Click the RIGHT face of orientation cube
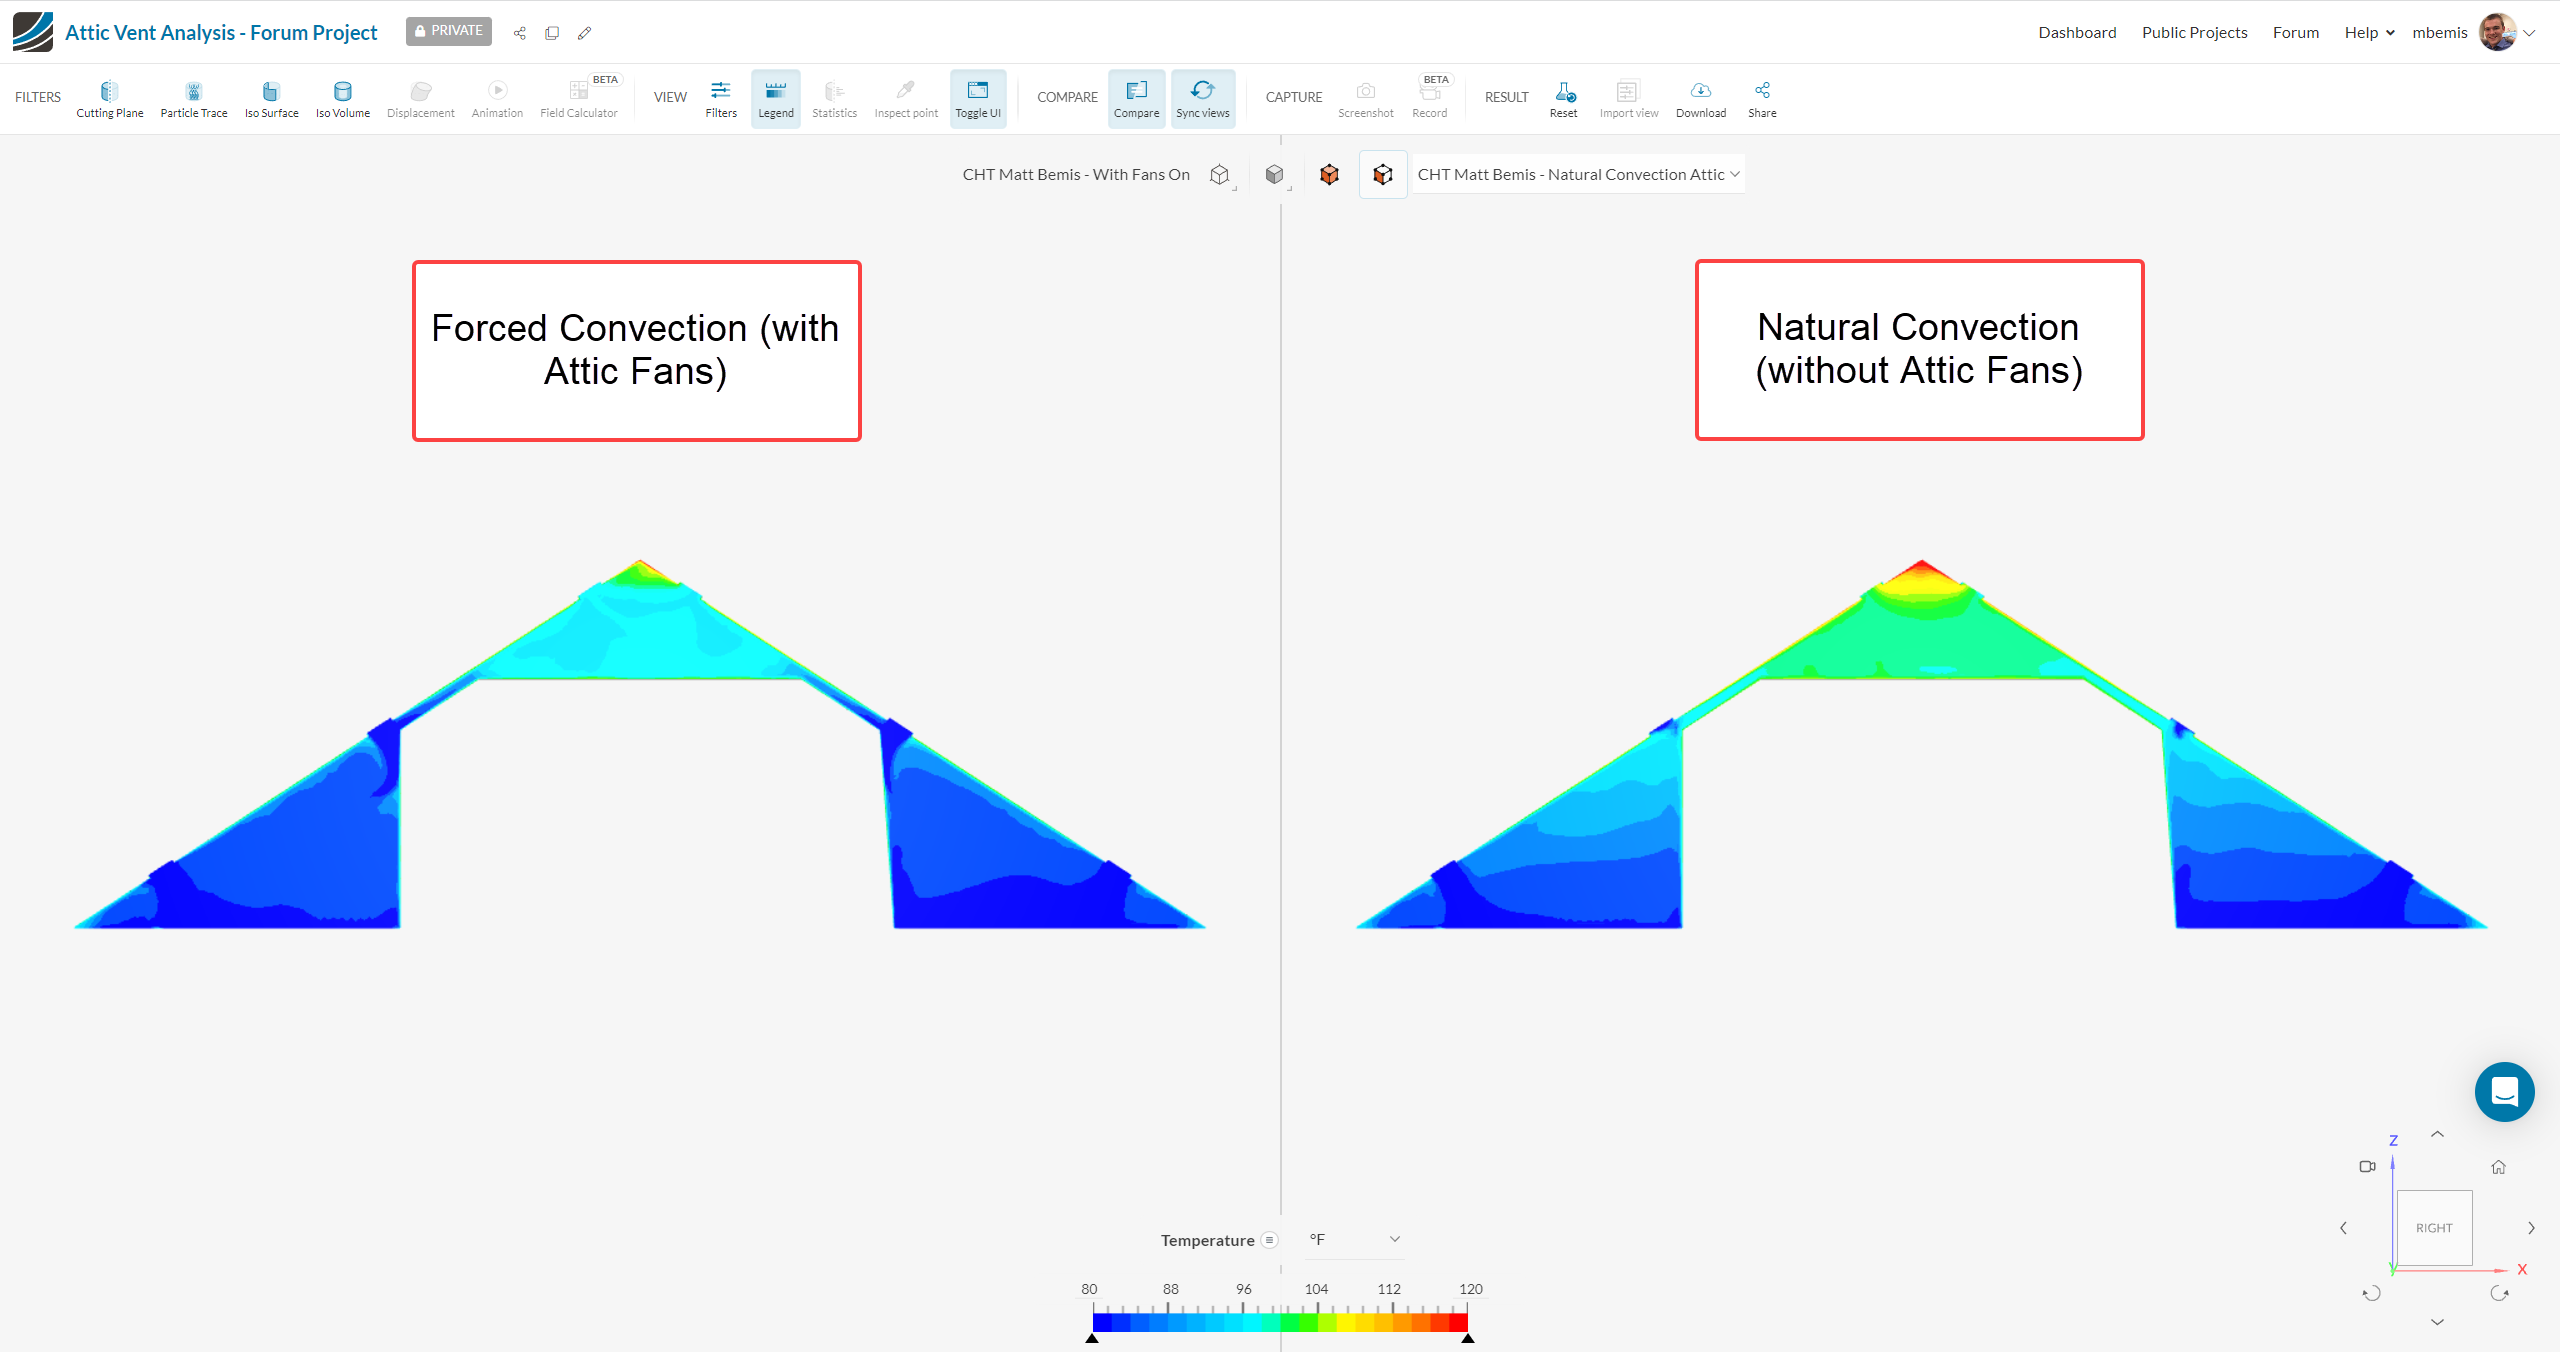The height and width of the screenshot is (1352, 2560). 2434,1228
